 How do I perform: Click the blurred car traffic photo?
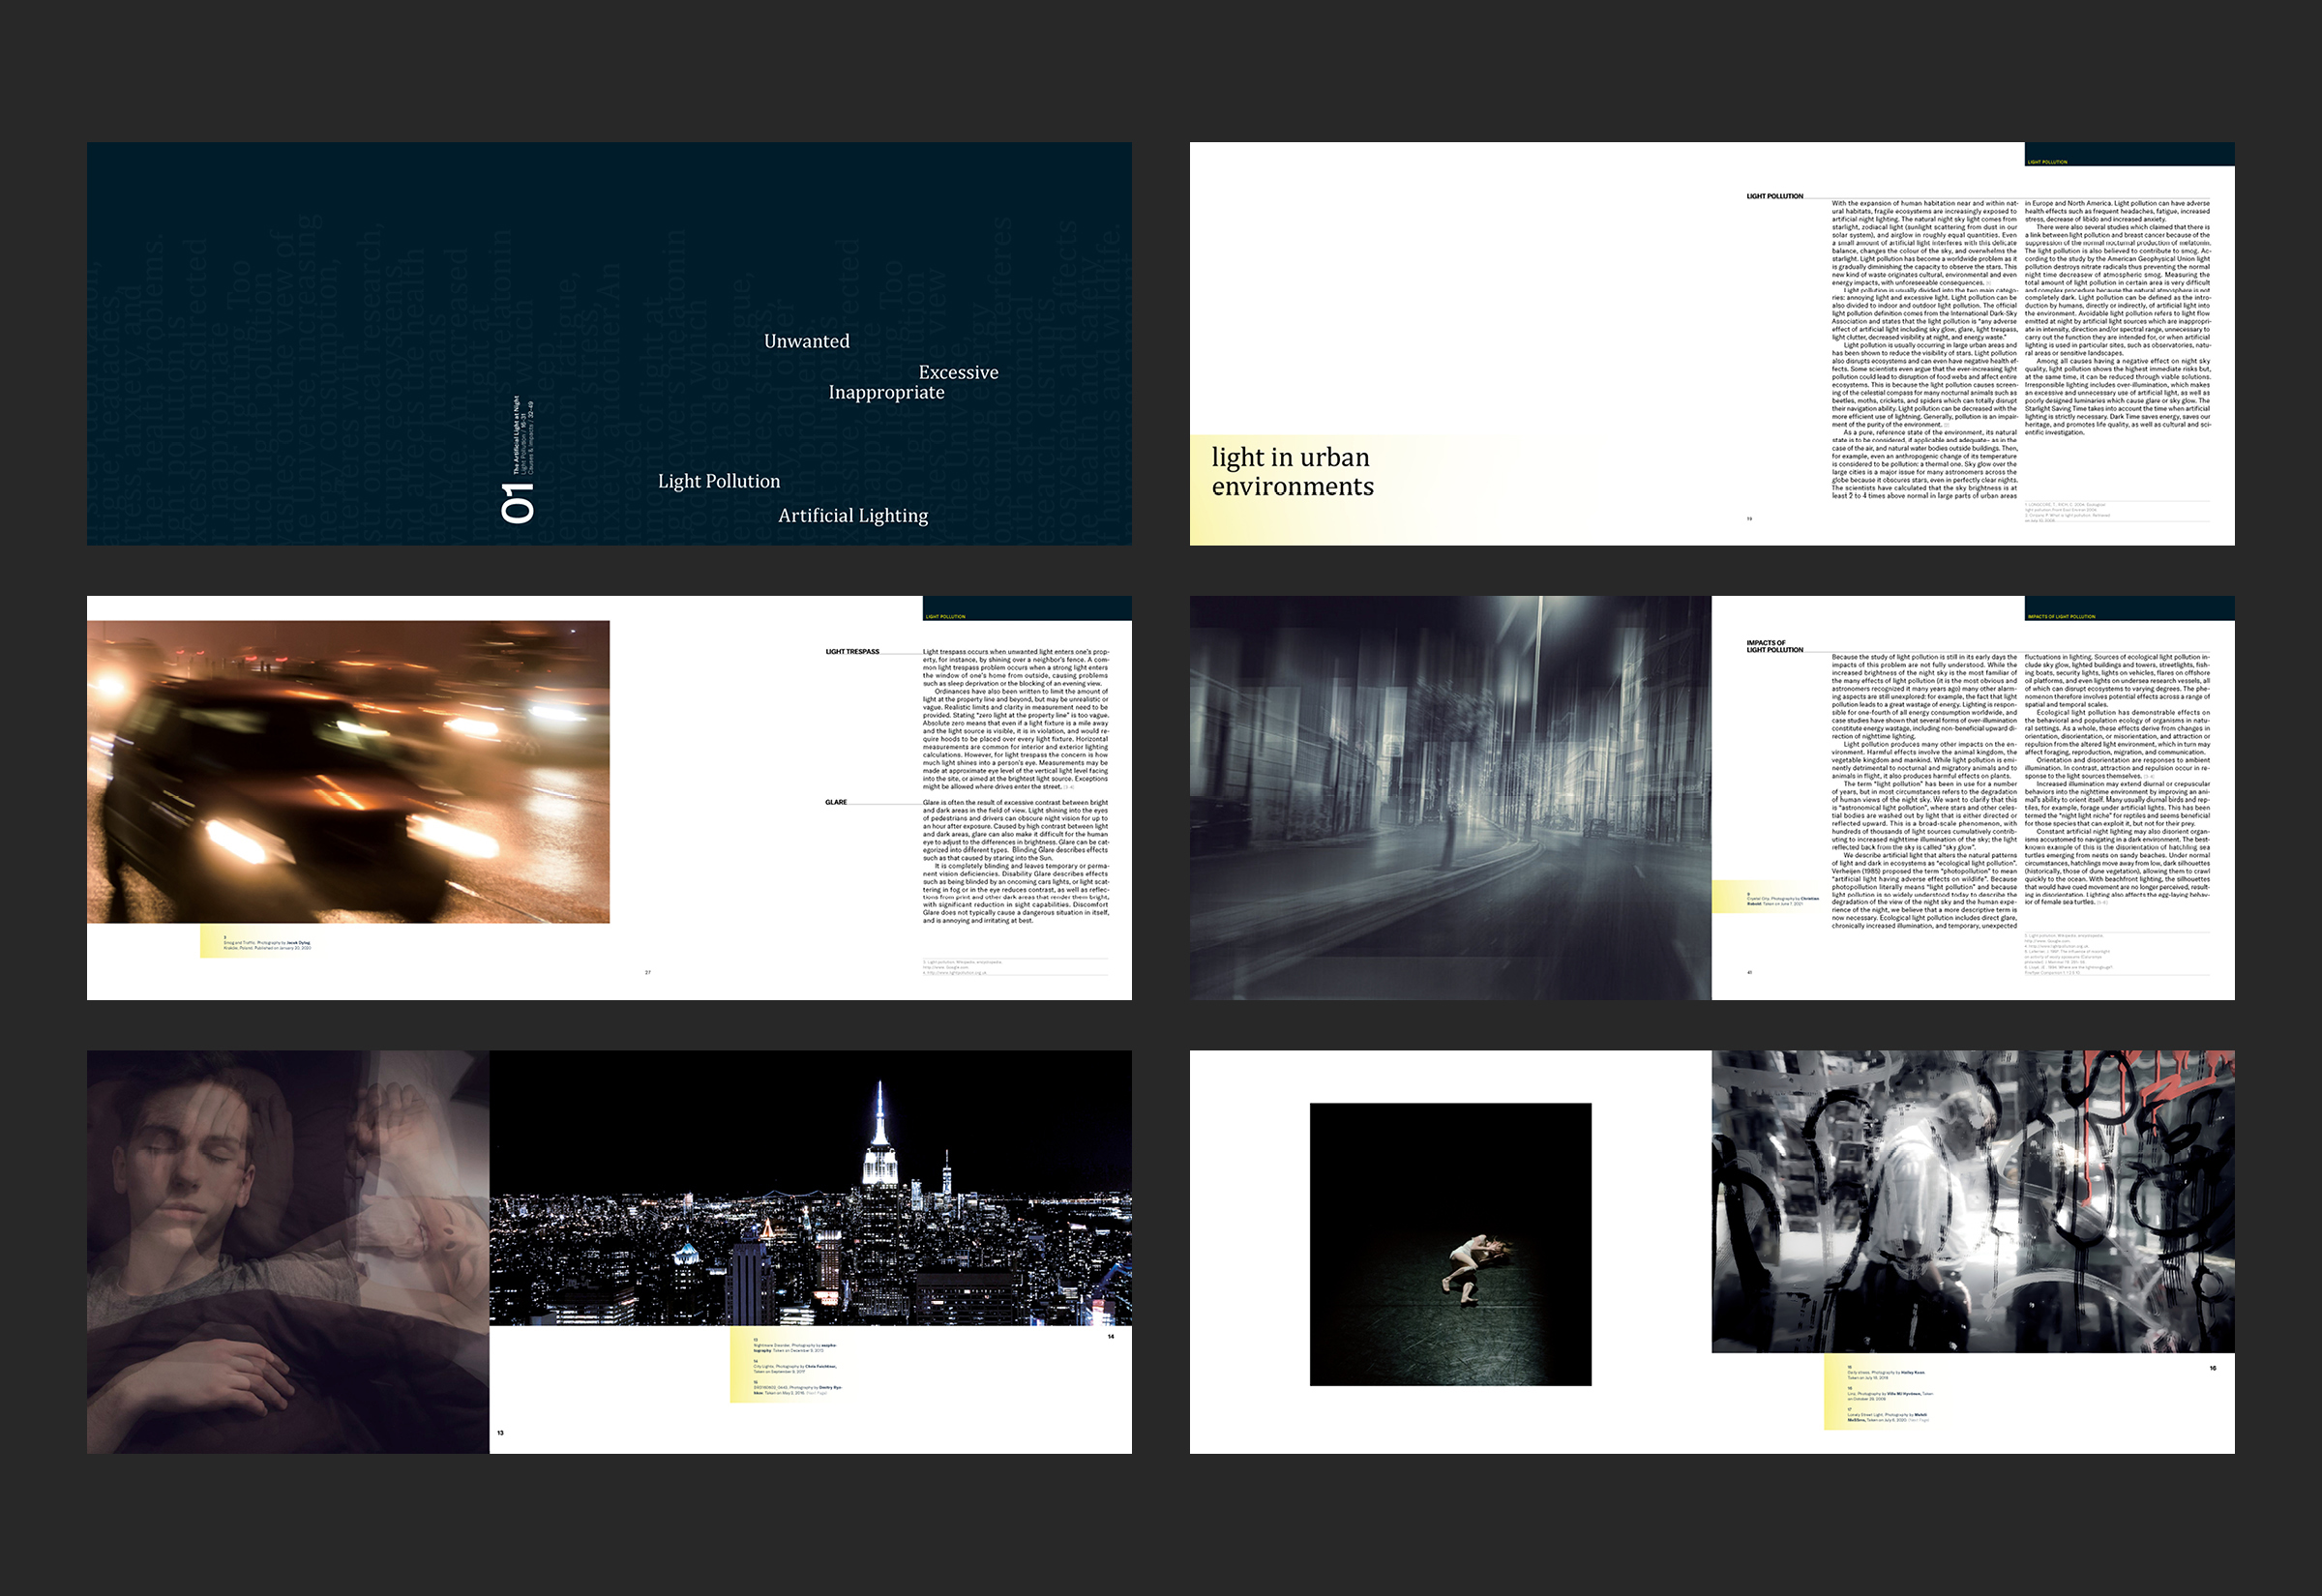click(348, 771)
